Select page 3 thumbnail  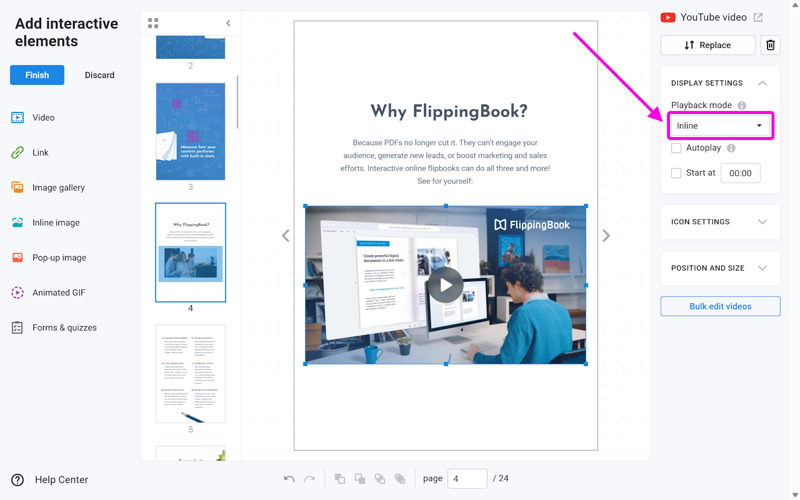pos(190,131)
